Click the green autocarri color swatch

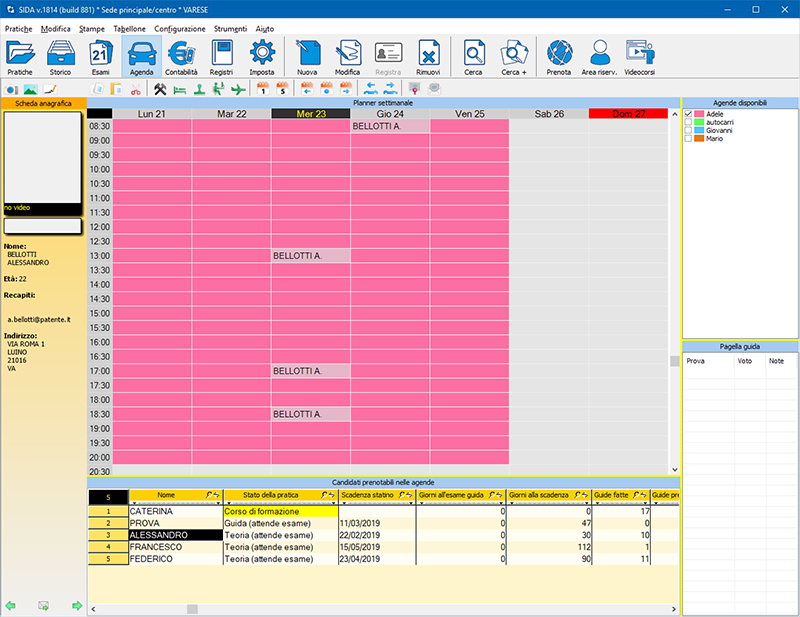[x=699, y=122]
